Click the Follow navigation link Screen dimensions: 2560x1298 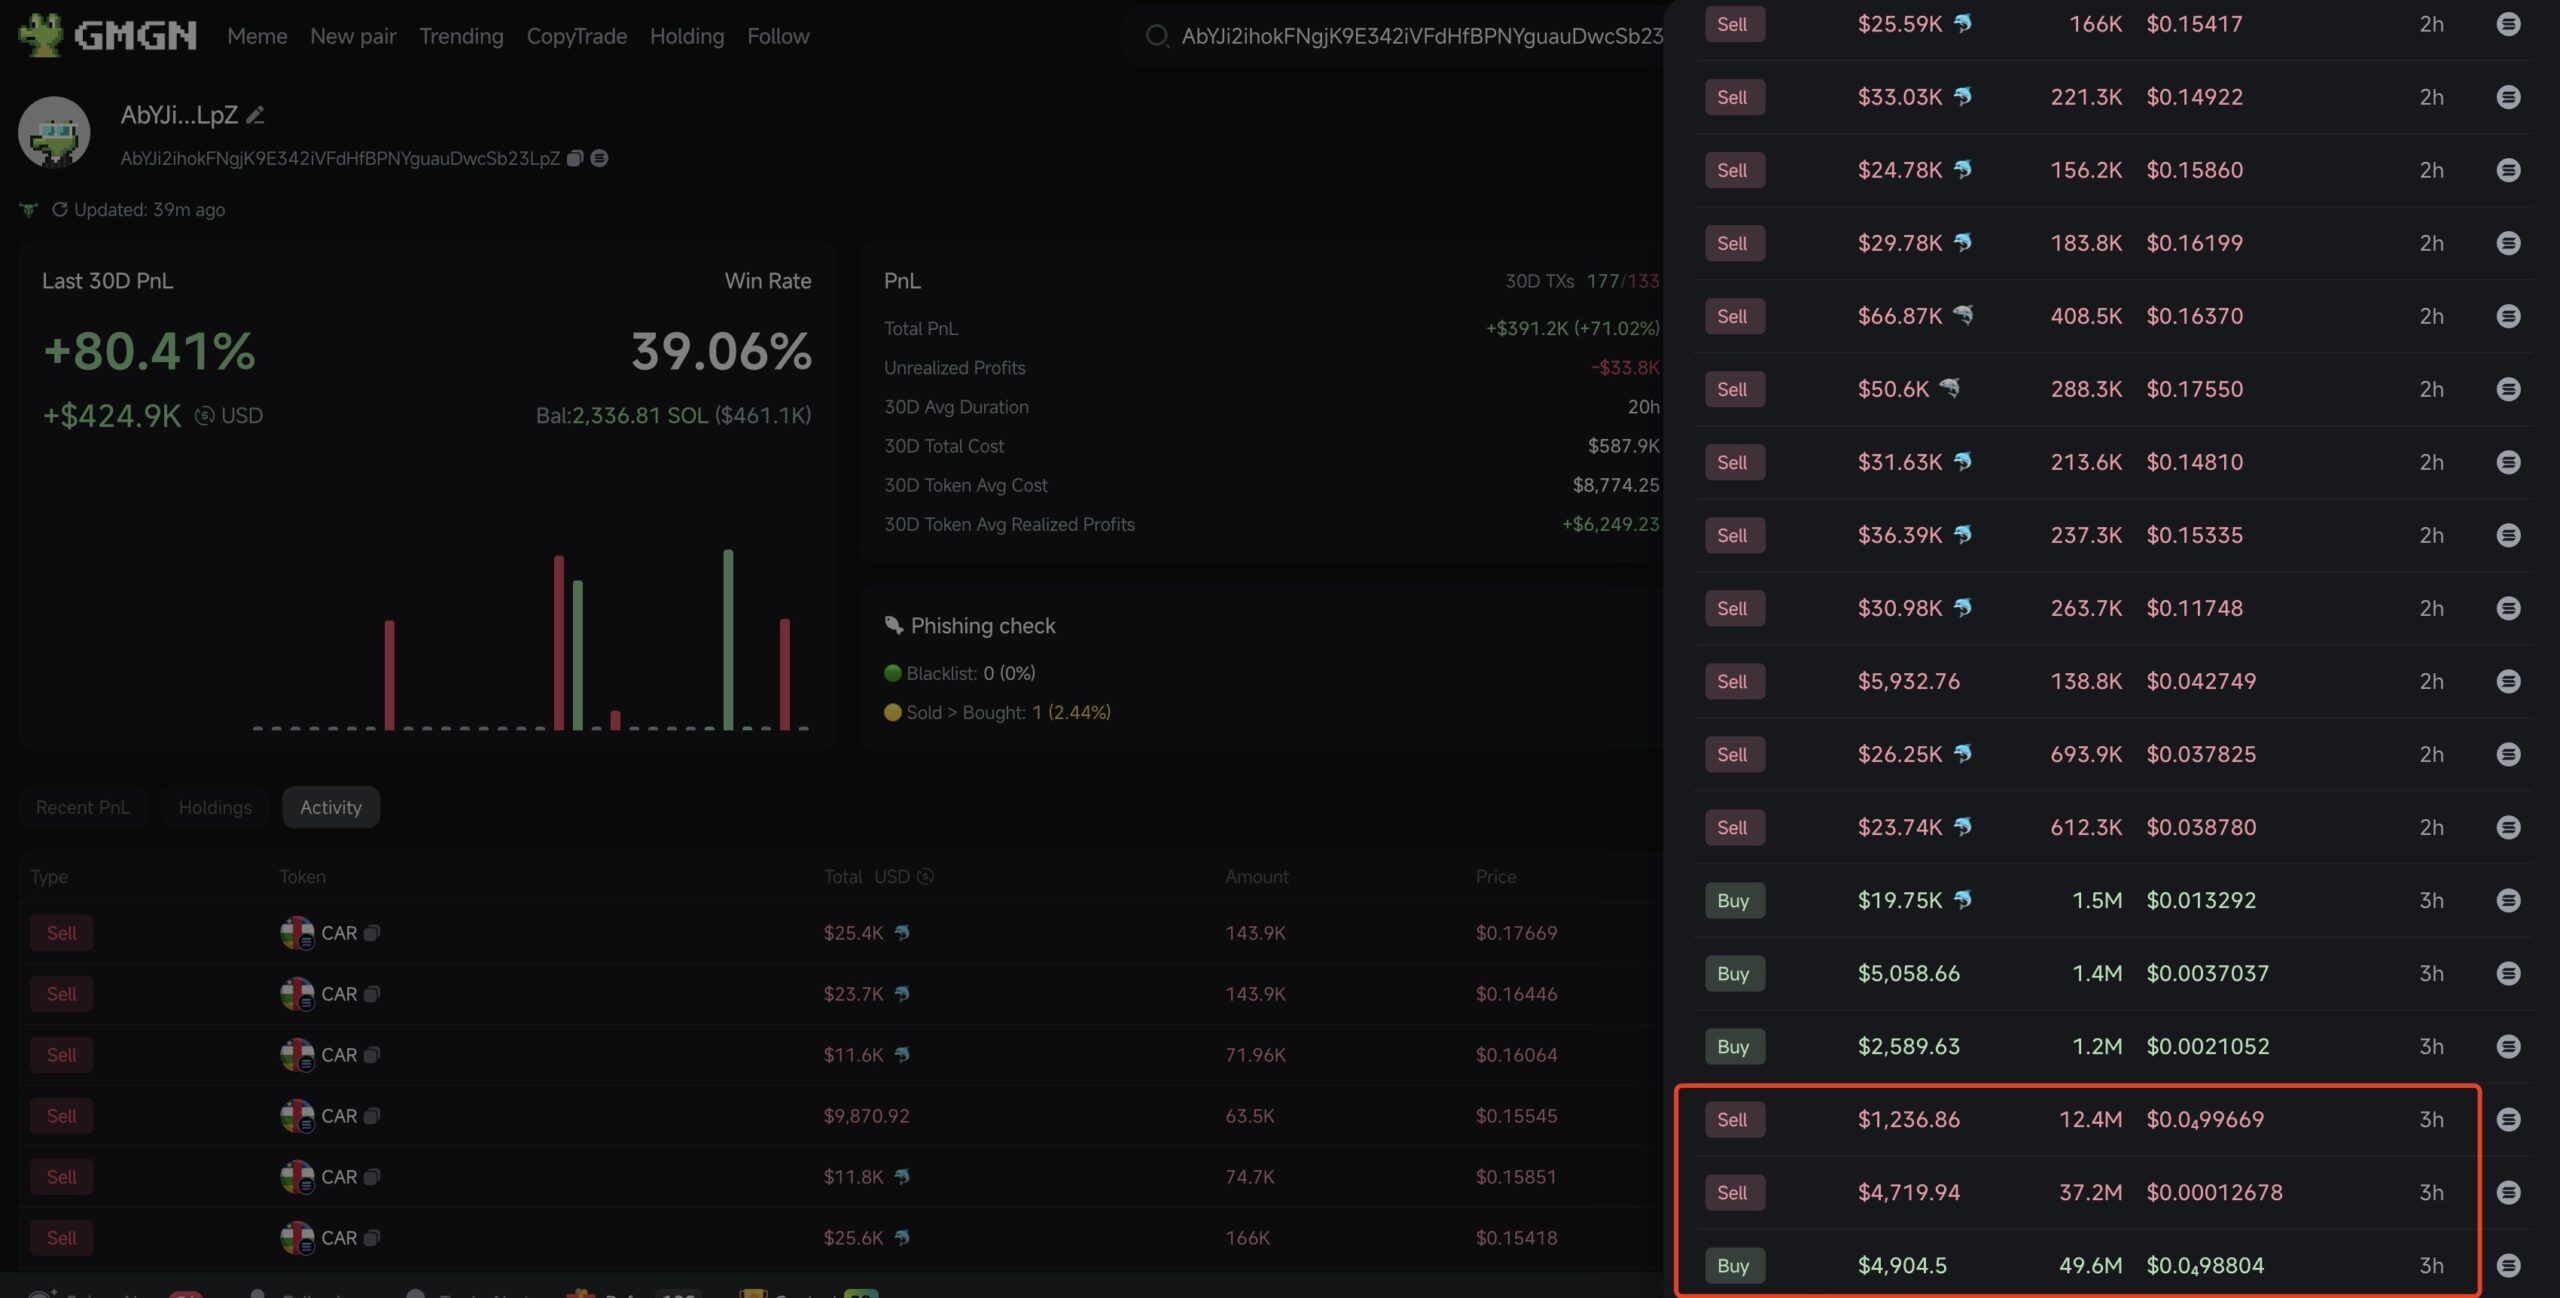(778, 36)
